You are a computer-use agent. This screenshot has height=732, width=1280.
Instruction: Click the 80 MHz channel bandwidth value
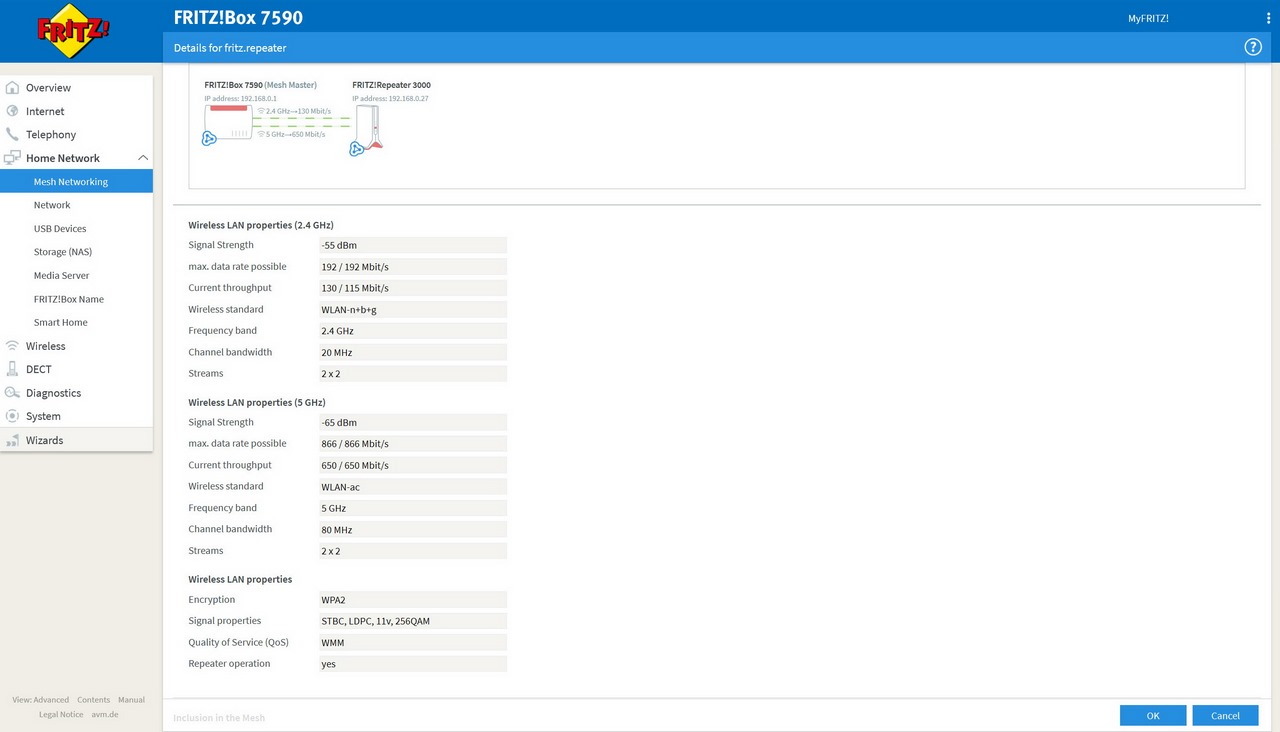tap(413, 529)
